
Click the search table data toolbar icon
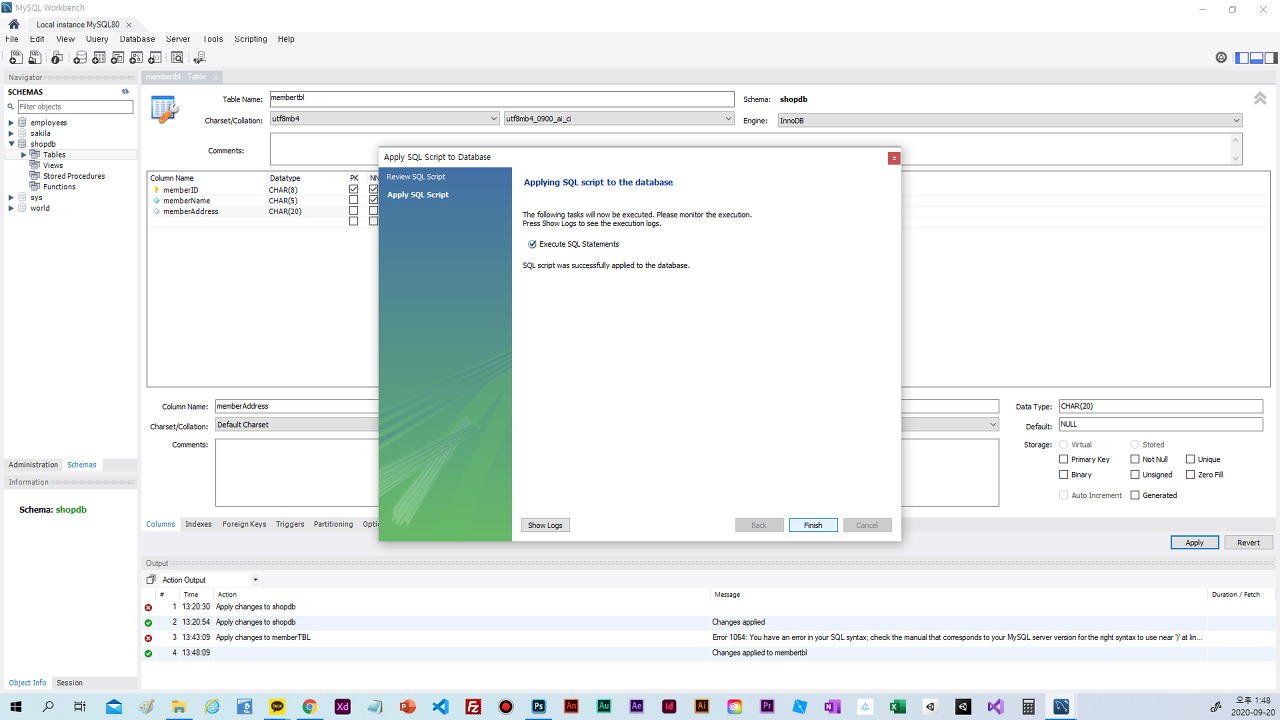coord(177,58)
